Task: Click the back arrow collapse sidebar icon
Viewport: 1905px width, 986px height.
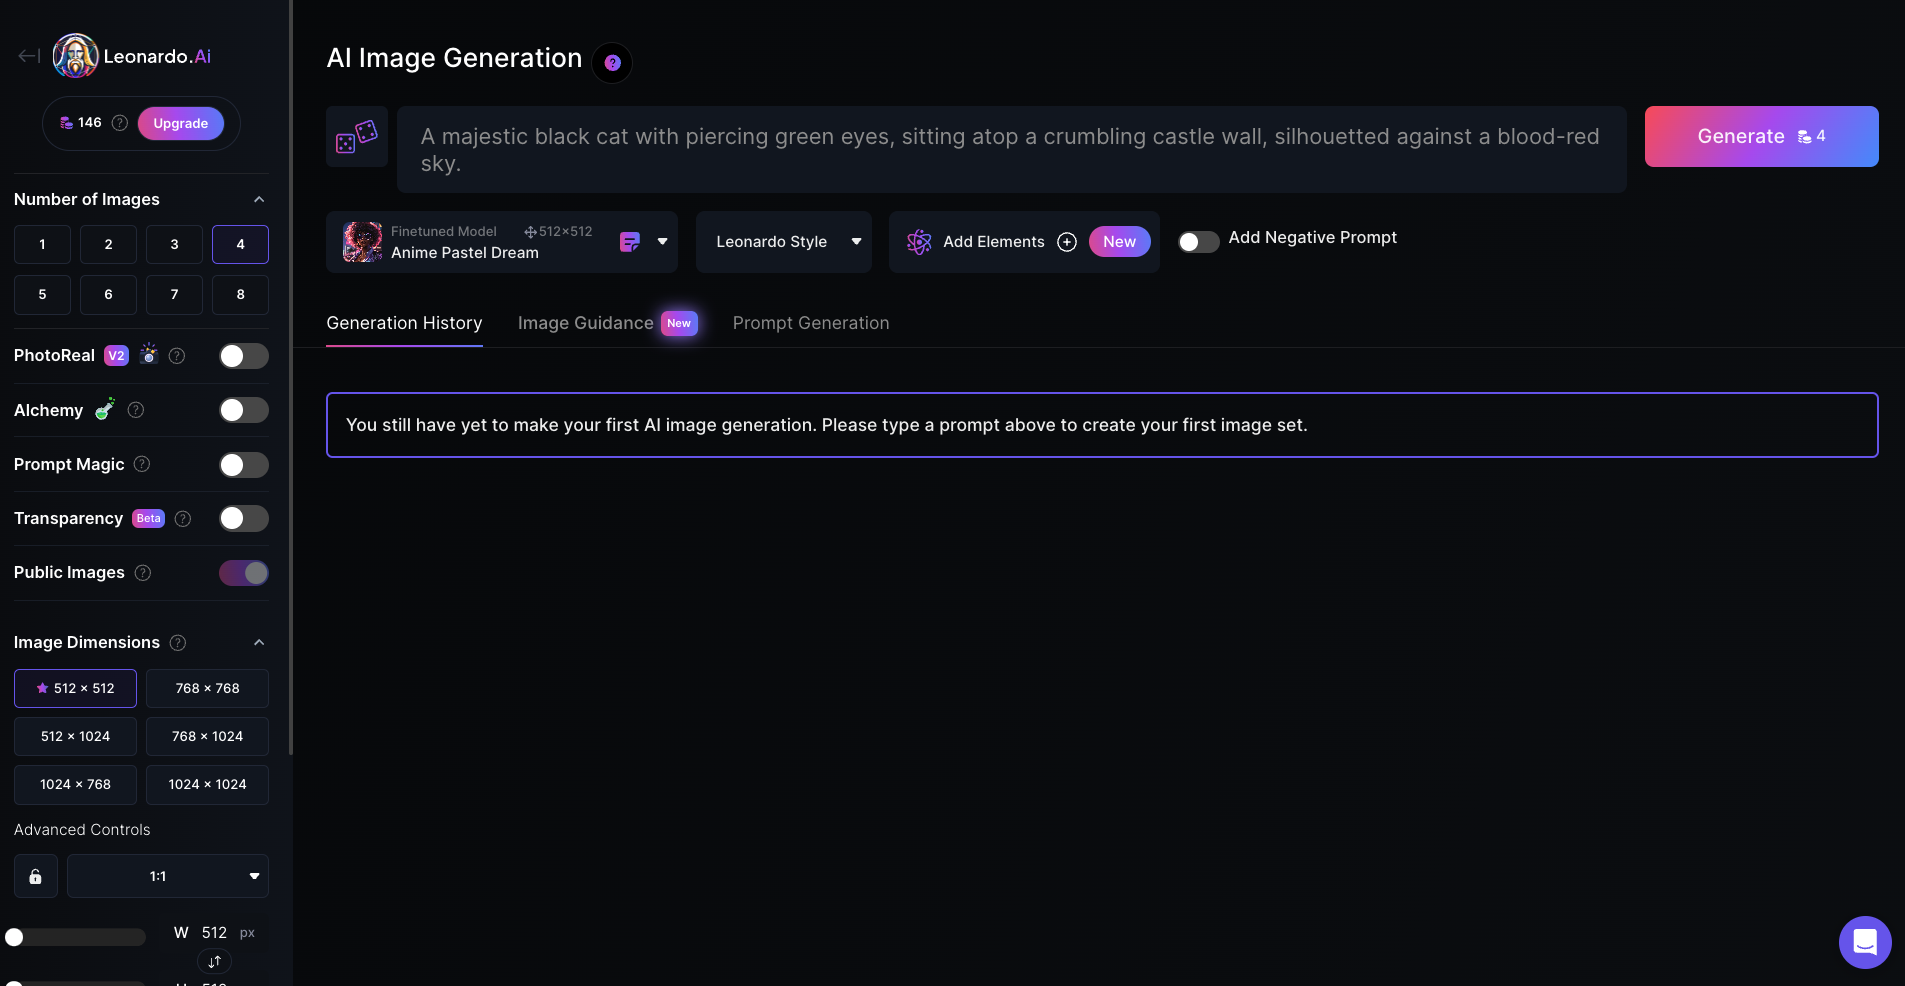Action: point(29,56)
